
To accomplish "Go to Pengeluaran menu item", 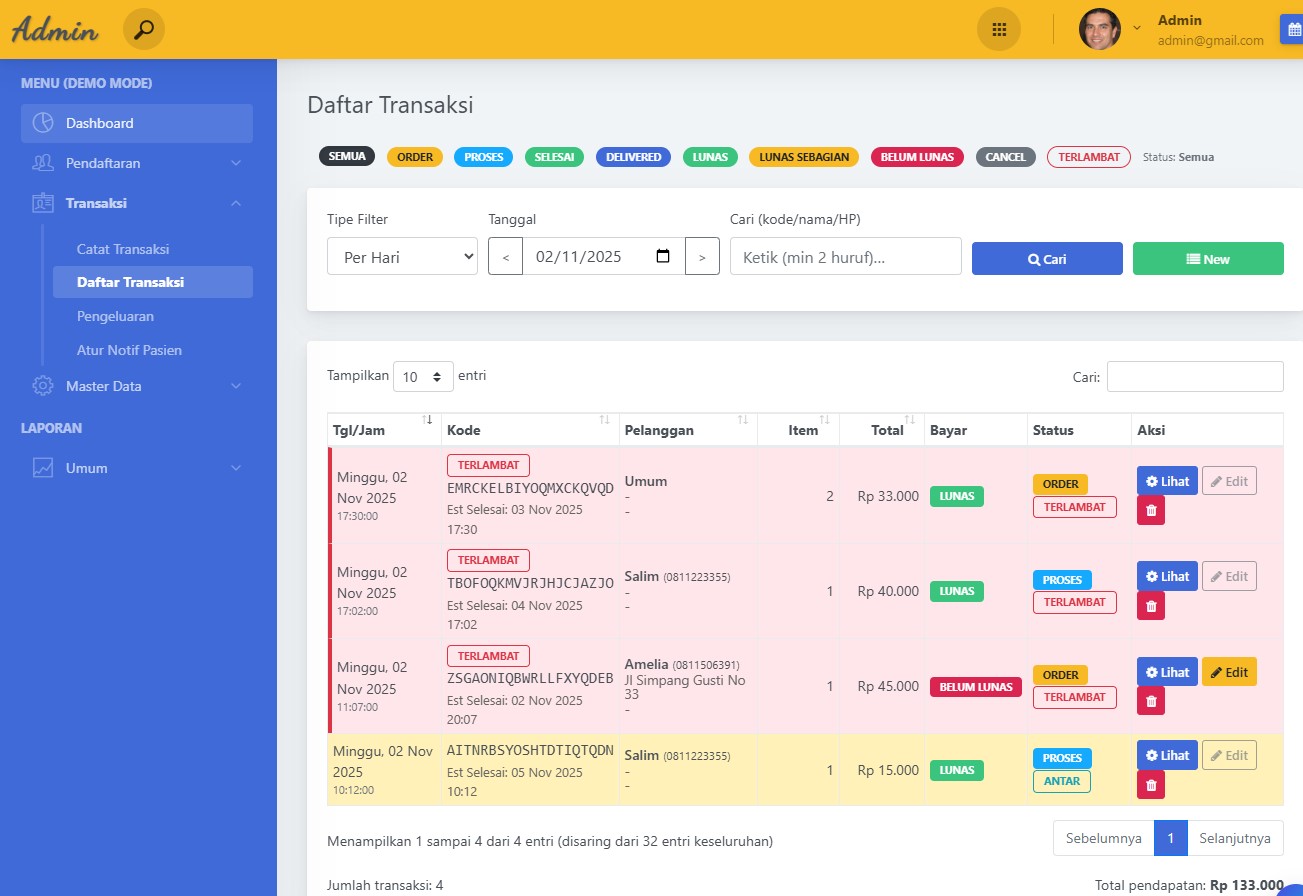I will (x=115, y=316).
